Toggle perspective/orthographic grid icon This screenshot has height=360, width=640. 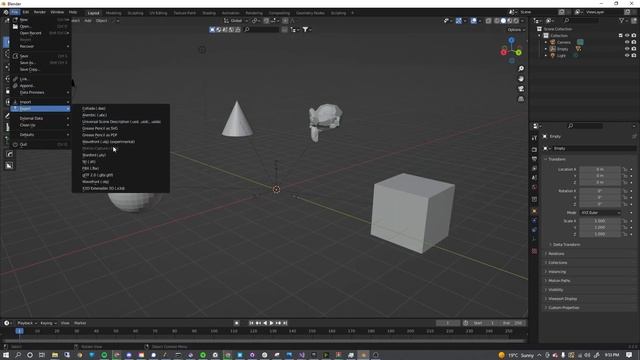tap(521, 99)
